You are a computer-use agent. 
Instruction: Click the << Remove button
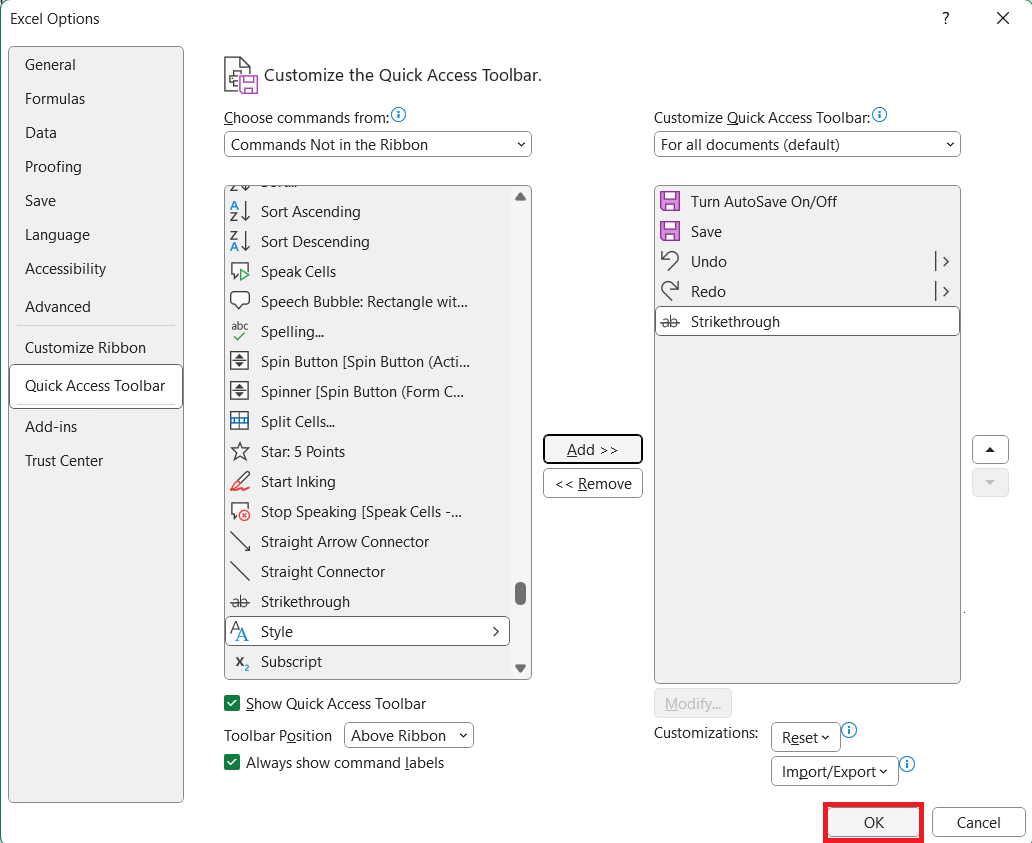point(592,484)
